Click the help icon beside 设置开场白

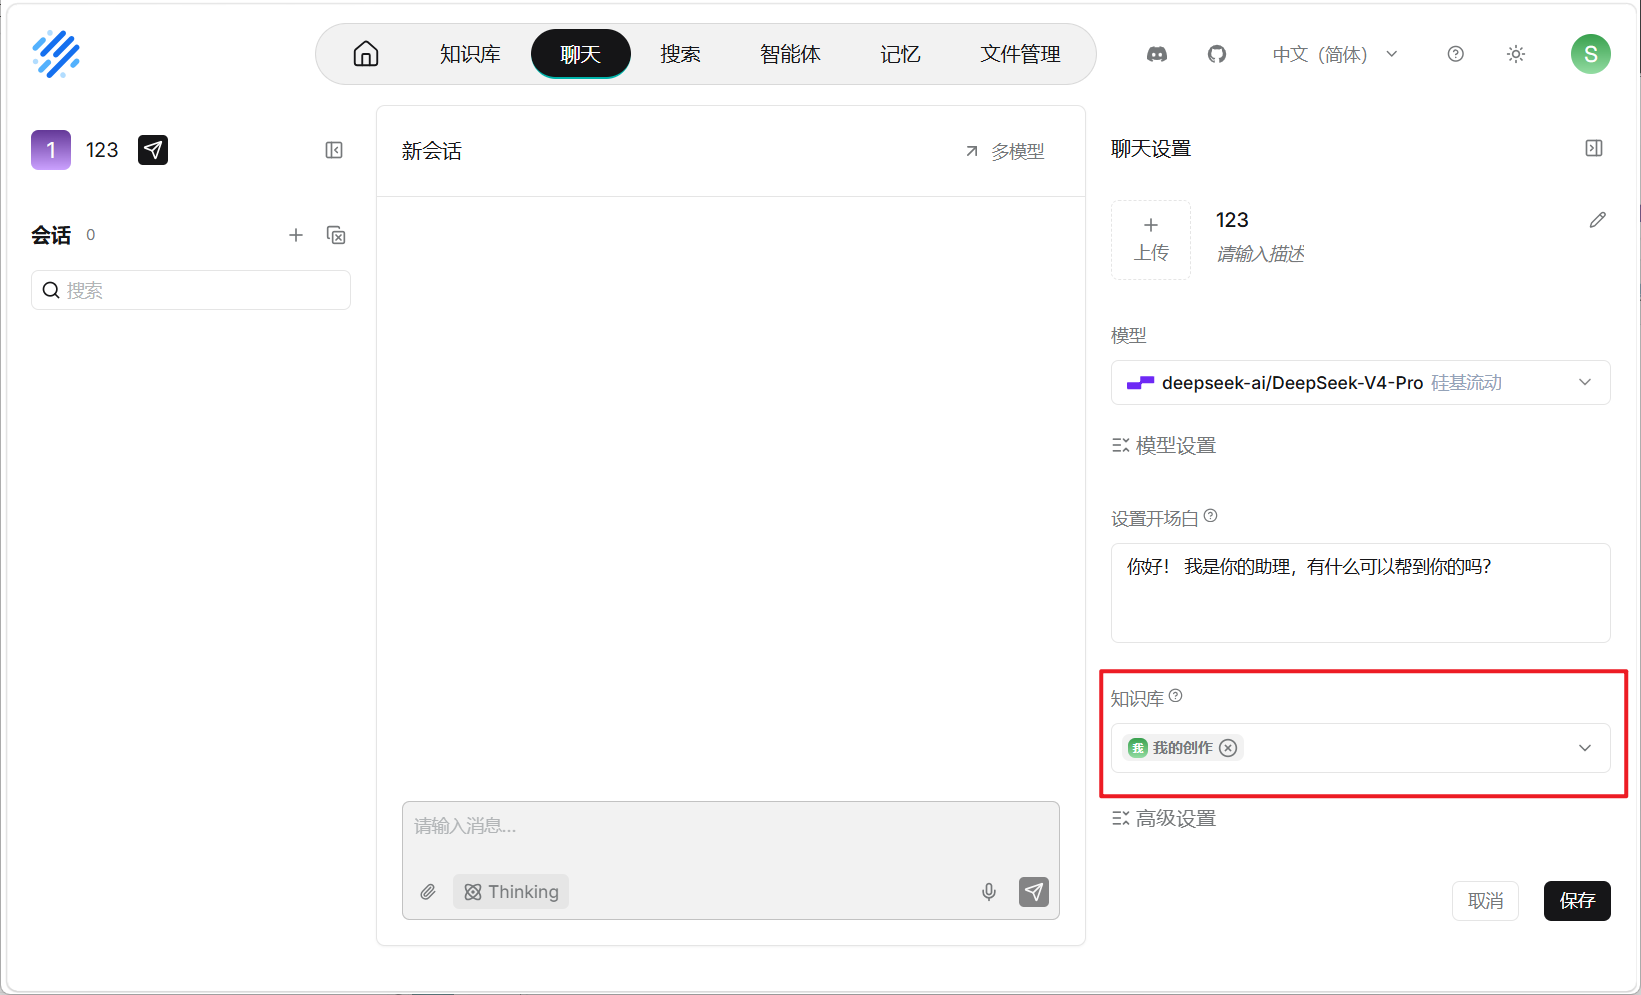(1211, 516)
